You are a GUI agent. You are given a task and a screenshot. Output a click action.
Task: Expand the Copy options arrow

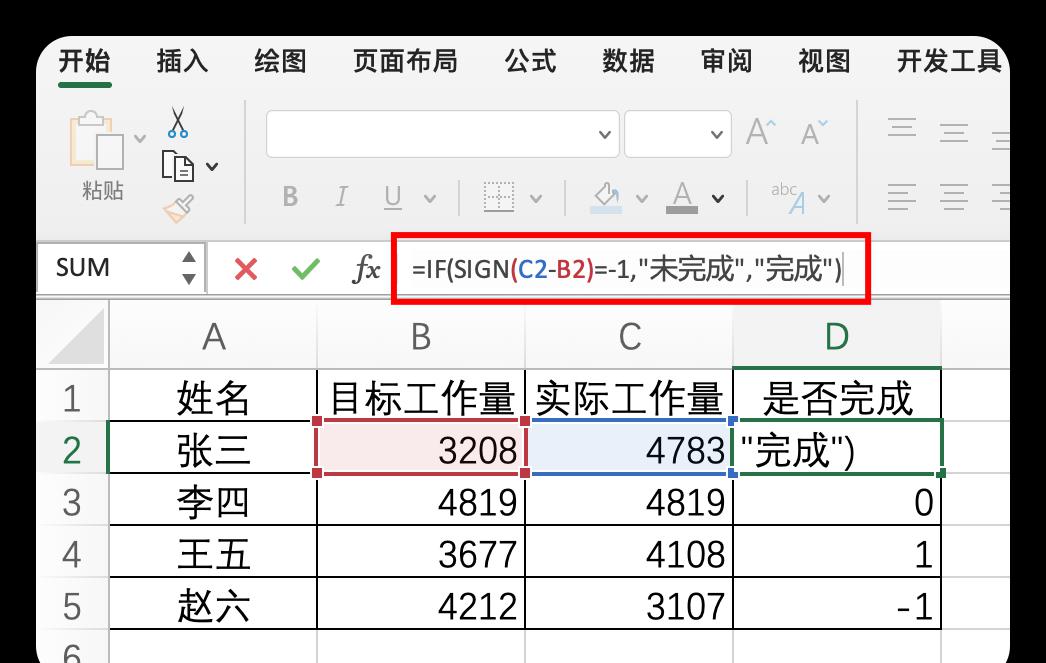pos(212,166)
